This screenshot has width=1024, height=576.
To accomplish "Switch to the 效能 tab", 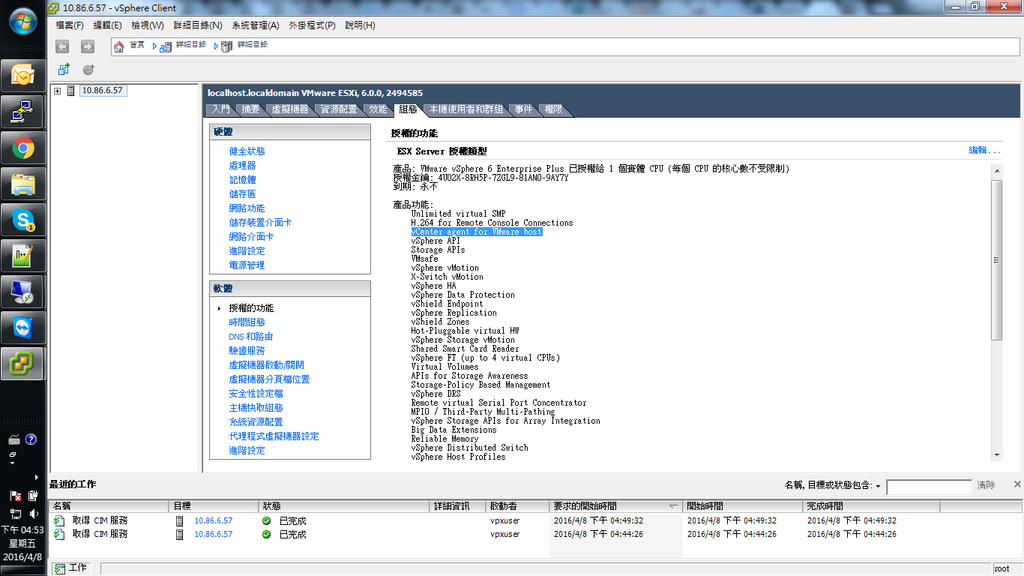I will [x=377, y=110].
